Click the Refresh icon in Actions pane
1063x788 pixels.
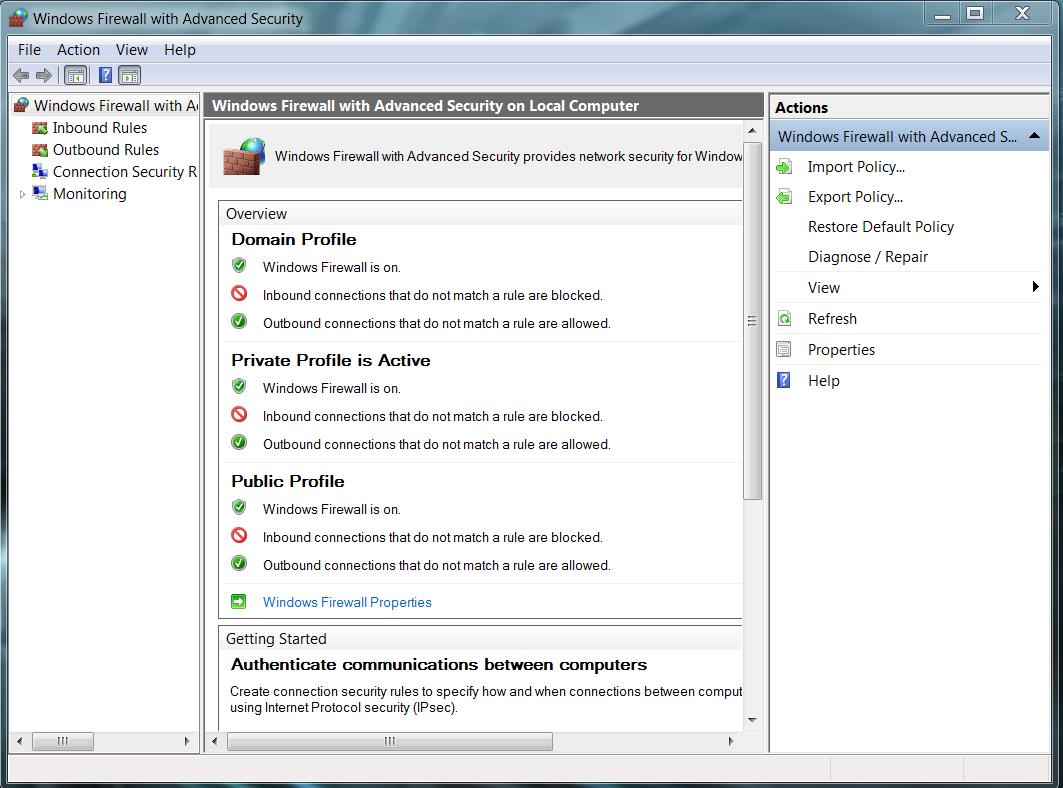tap(784, 319)
